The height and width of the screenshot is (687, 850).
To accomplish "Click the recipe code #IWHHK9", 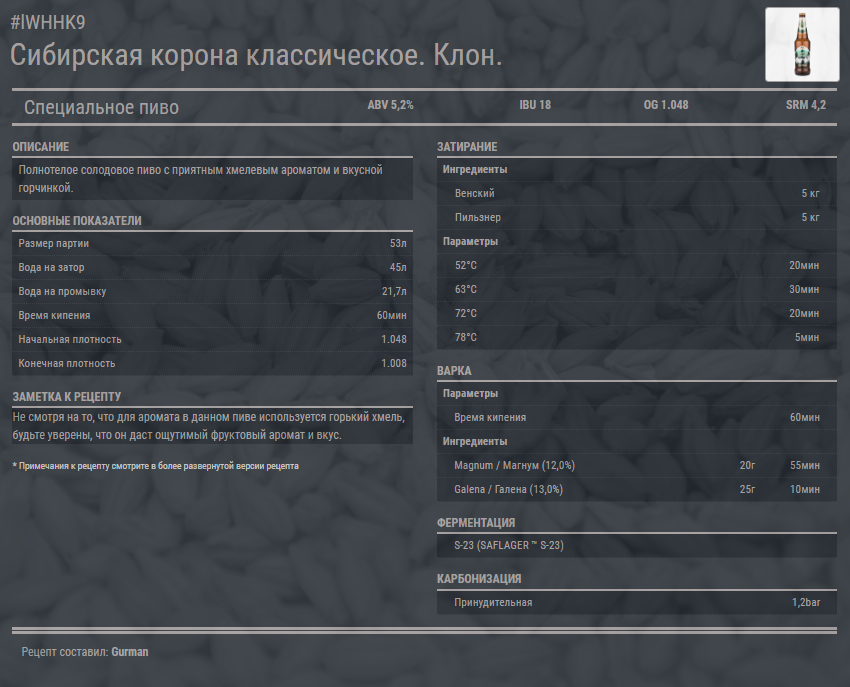I will coord(48,22).
